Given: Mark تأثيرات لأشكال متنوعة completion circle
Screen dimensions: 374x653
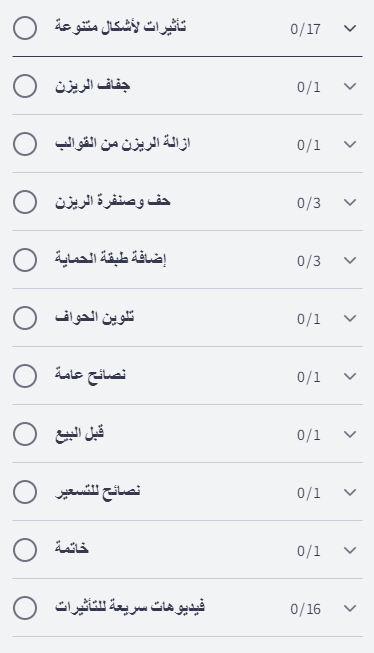Looking at the screenshot, I should (25, 28).
